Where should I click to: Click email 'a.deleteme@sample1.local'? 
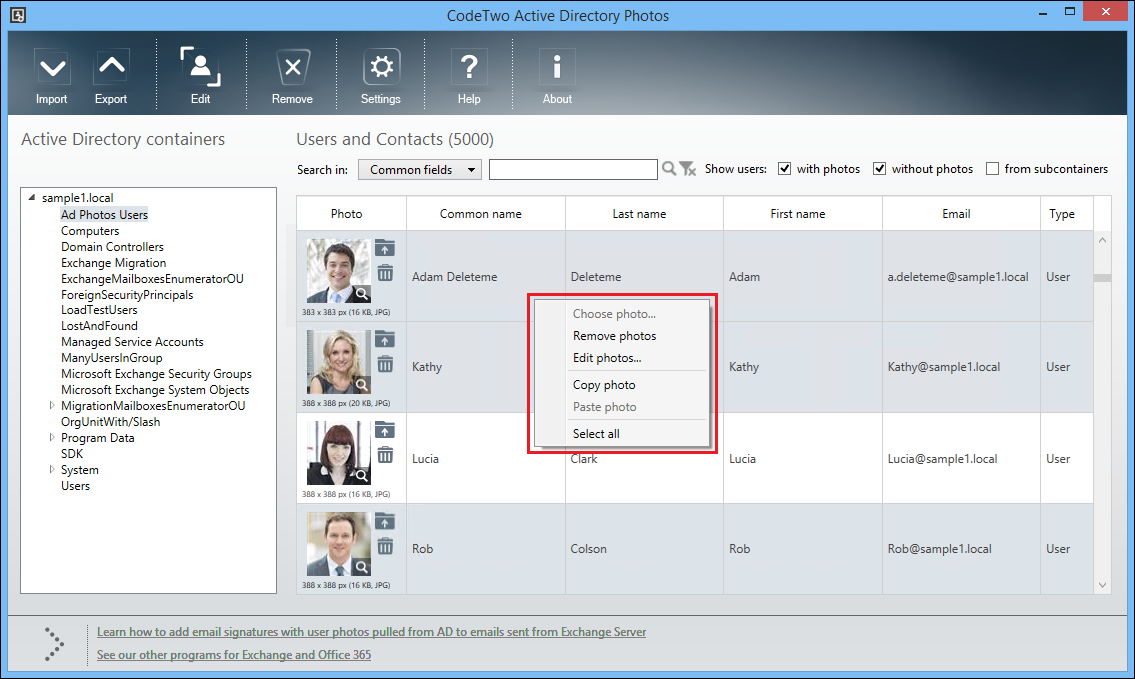pyautogui.click(x=958, y=277)
